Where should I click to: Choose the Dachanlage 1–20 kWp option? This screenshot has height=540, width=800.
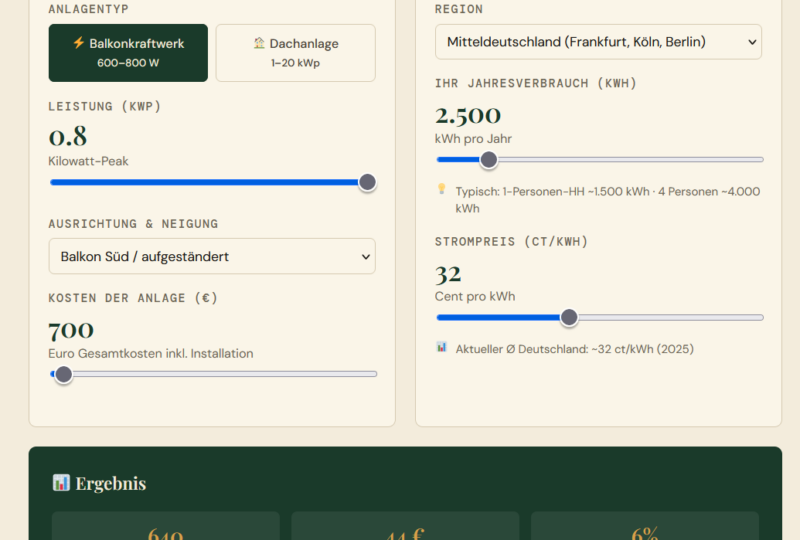tap(295, 53)
